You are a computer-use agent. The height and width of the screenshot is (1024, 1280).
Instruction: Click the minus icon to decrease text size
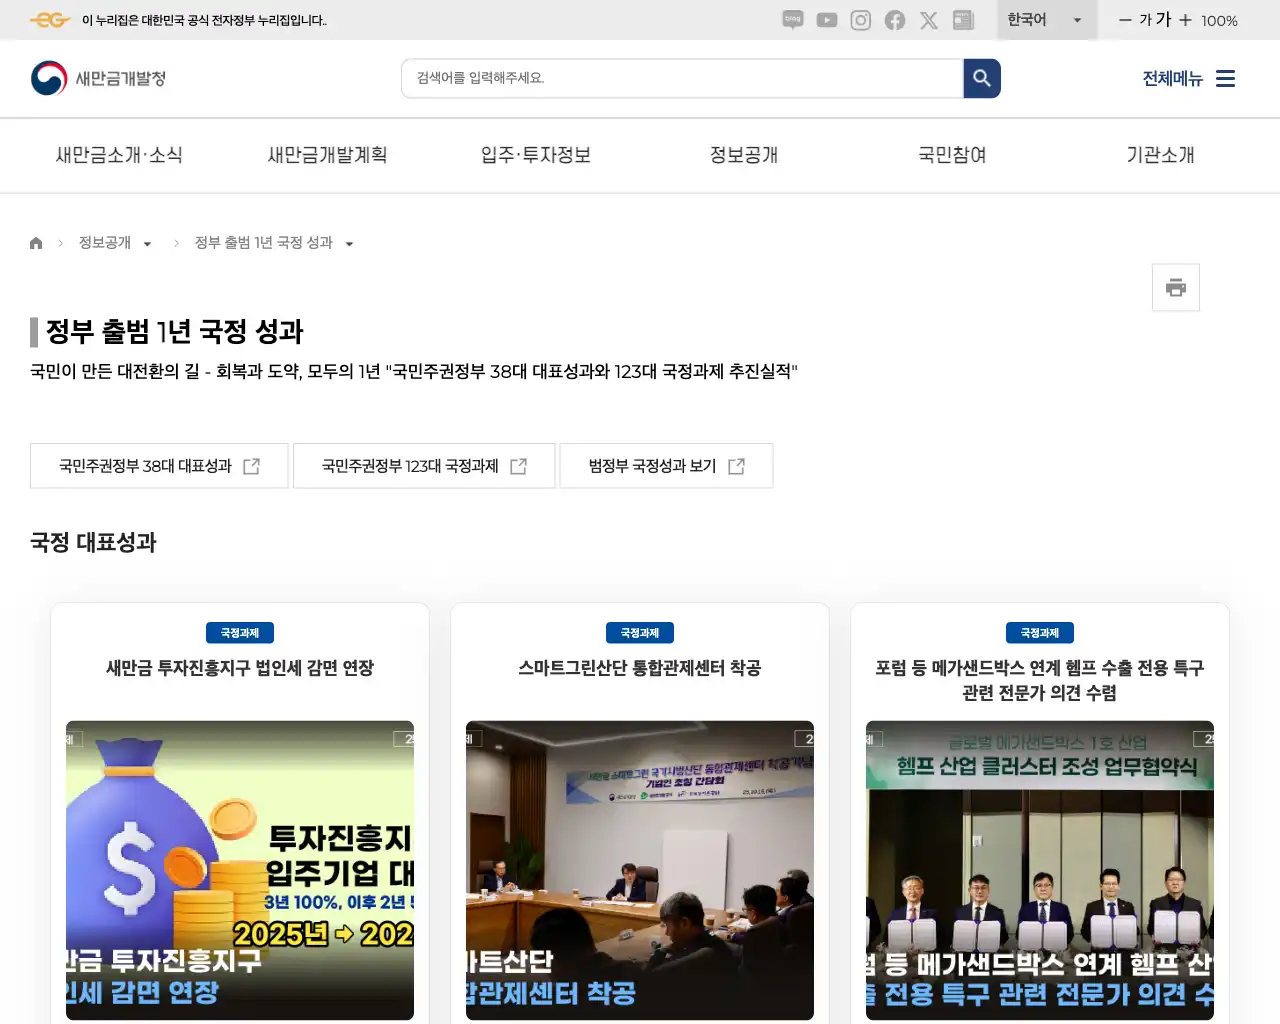tap(1125, 20)
